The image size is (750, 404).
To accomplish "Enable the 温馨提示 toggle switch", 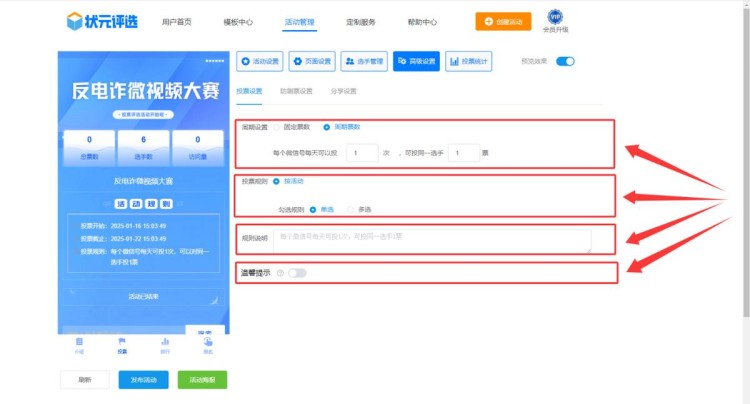I will (297, 272).
